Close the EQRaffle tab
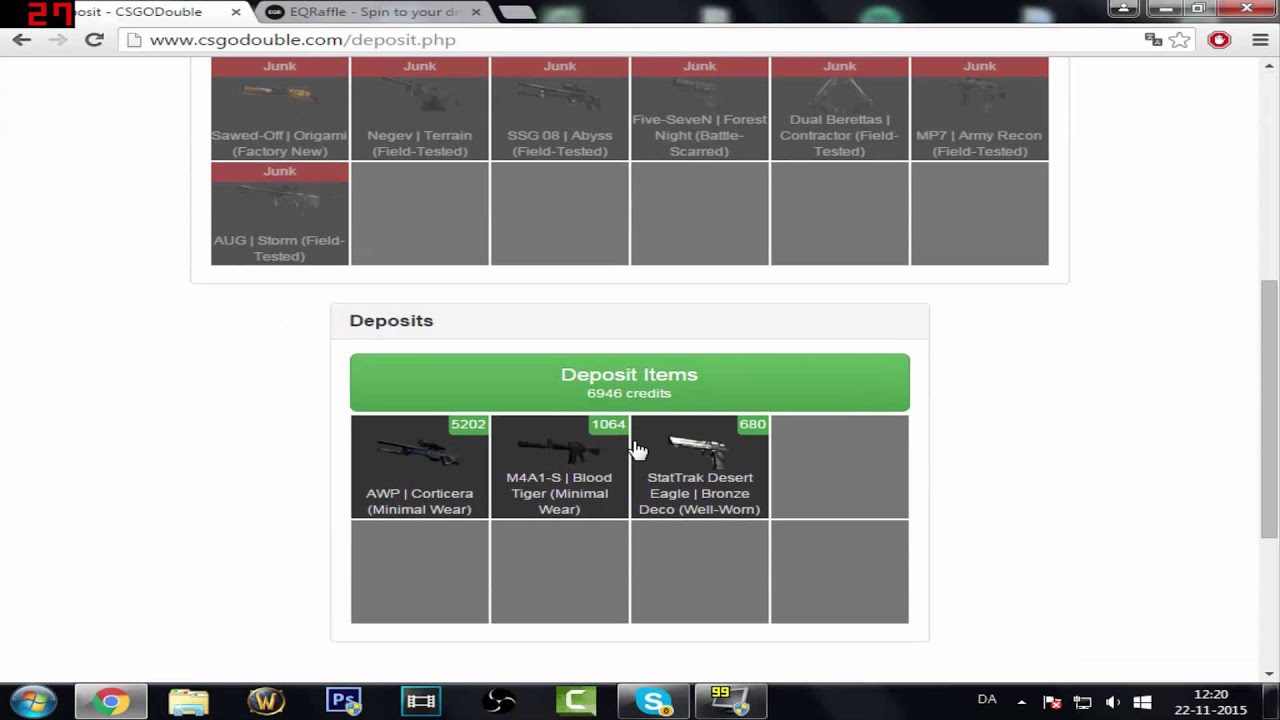 point(475,12)
